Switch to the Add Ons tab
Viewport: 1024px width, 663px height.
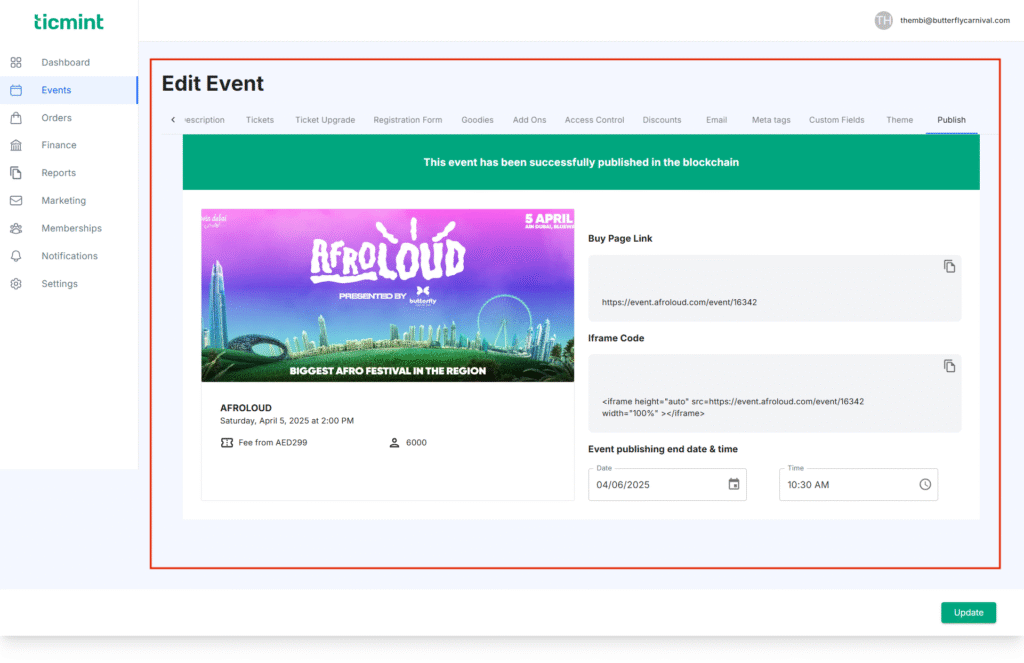(530, 120)
